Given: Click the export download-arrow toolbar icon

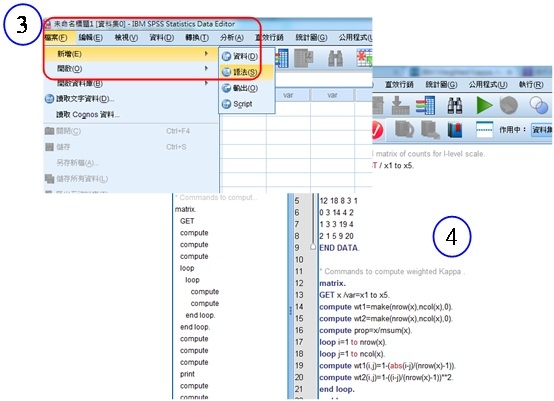Looking at the screenshot, I should [x=400, y=105].
